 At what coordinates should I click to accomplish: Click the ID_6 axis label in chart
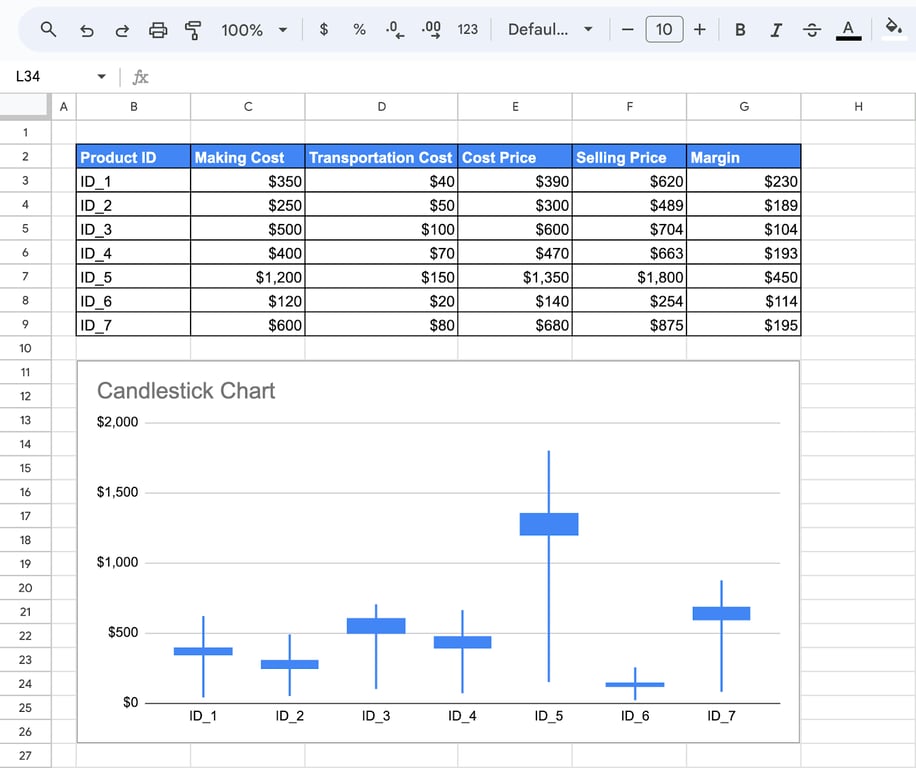pos(634,716)
